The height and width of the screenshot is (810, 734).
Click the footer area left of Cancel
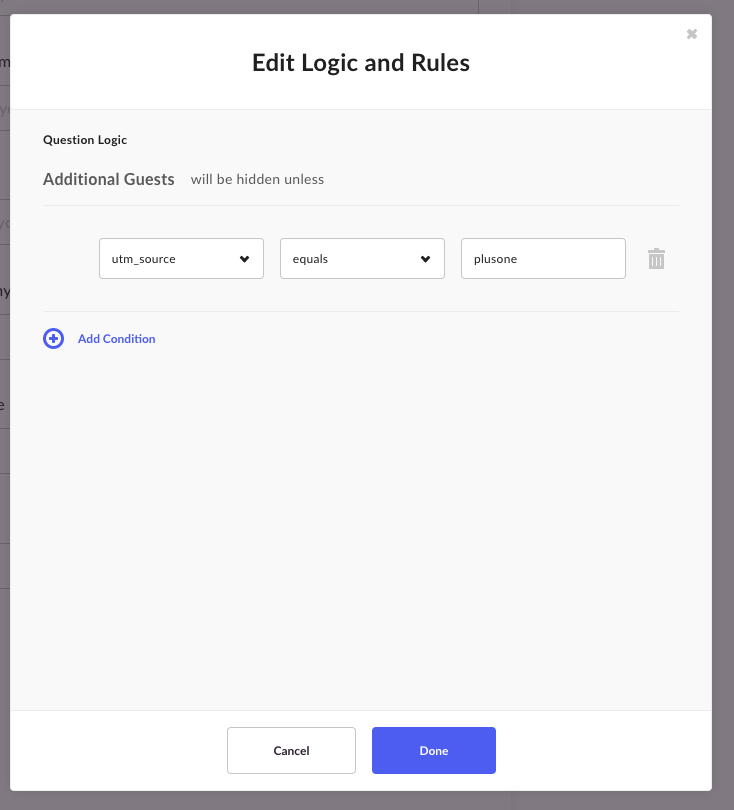119,751
